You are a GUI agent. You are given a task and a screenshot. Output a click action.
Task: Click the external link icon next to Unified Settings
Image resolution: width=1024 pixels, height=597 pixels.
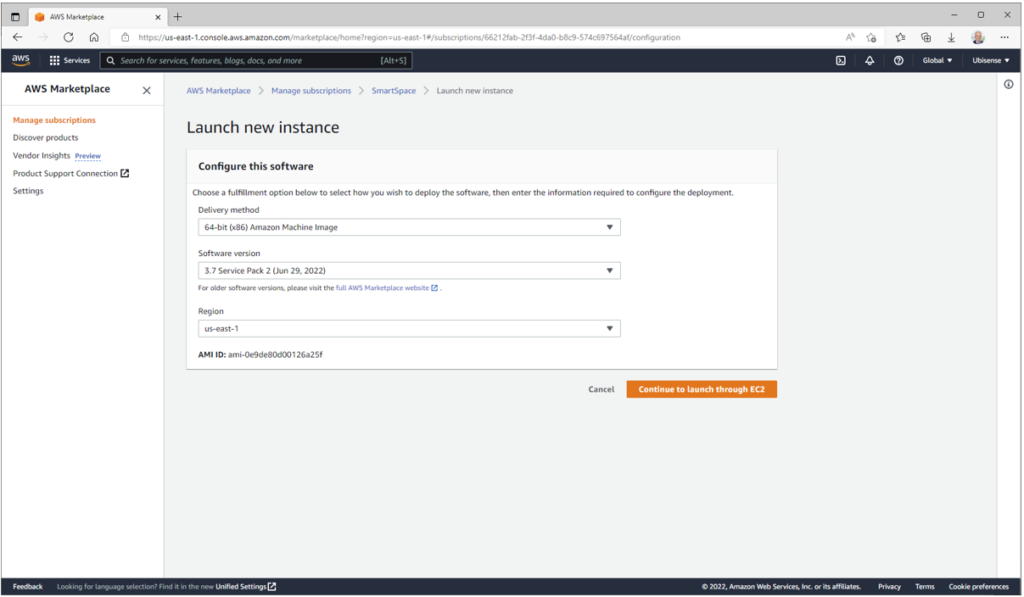pos(272,587)
